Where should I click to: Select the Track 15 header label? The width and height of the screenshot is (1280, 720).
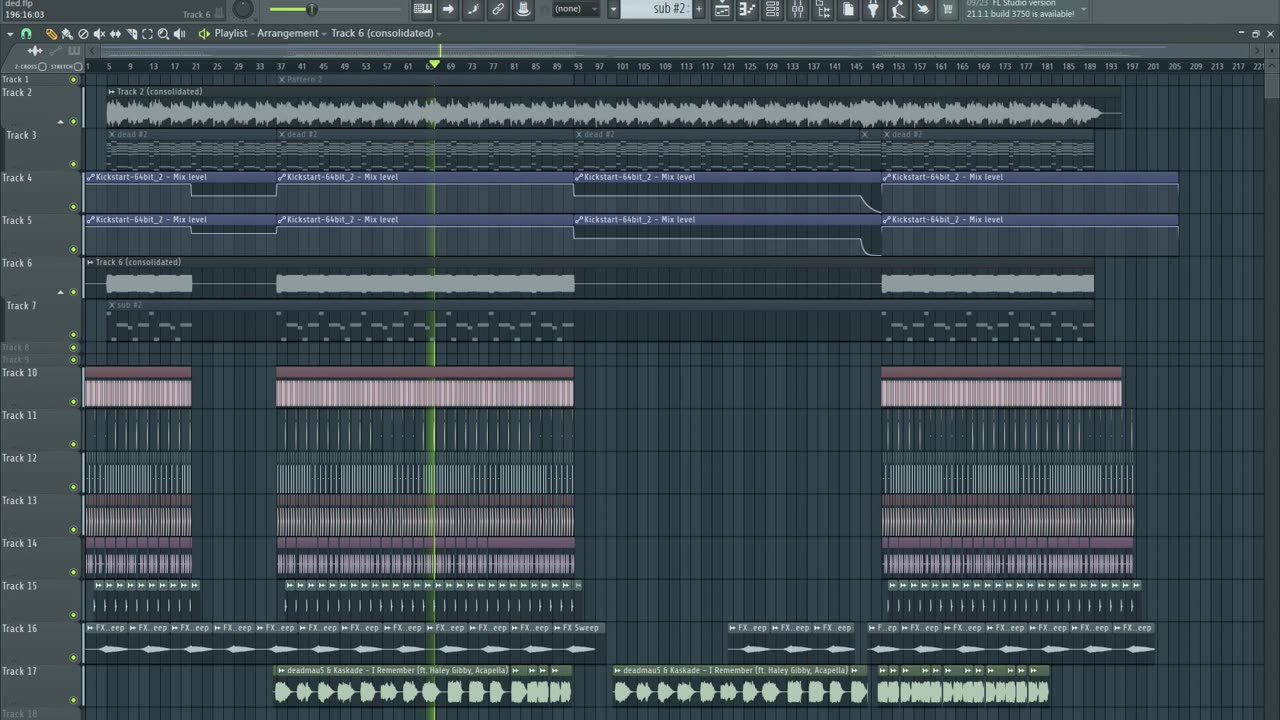point(19,586)
